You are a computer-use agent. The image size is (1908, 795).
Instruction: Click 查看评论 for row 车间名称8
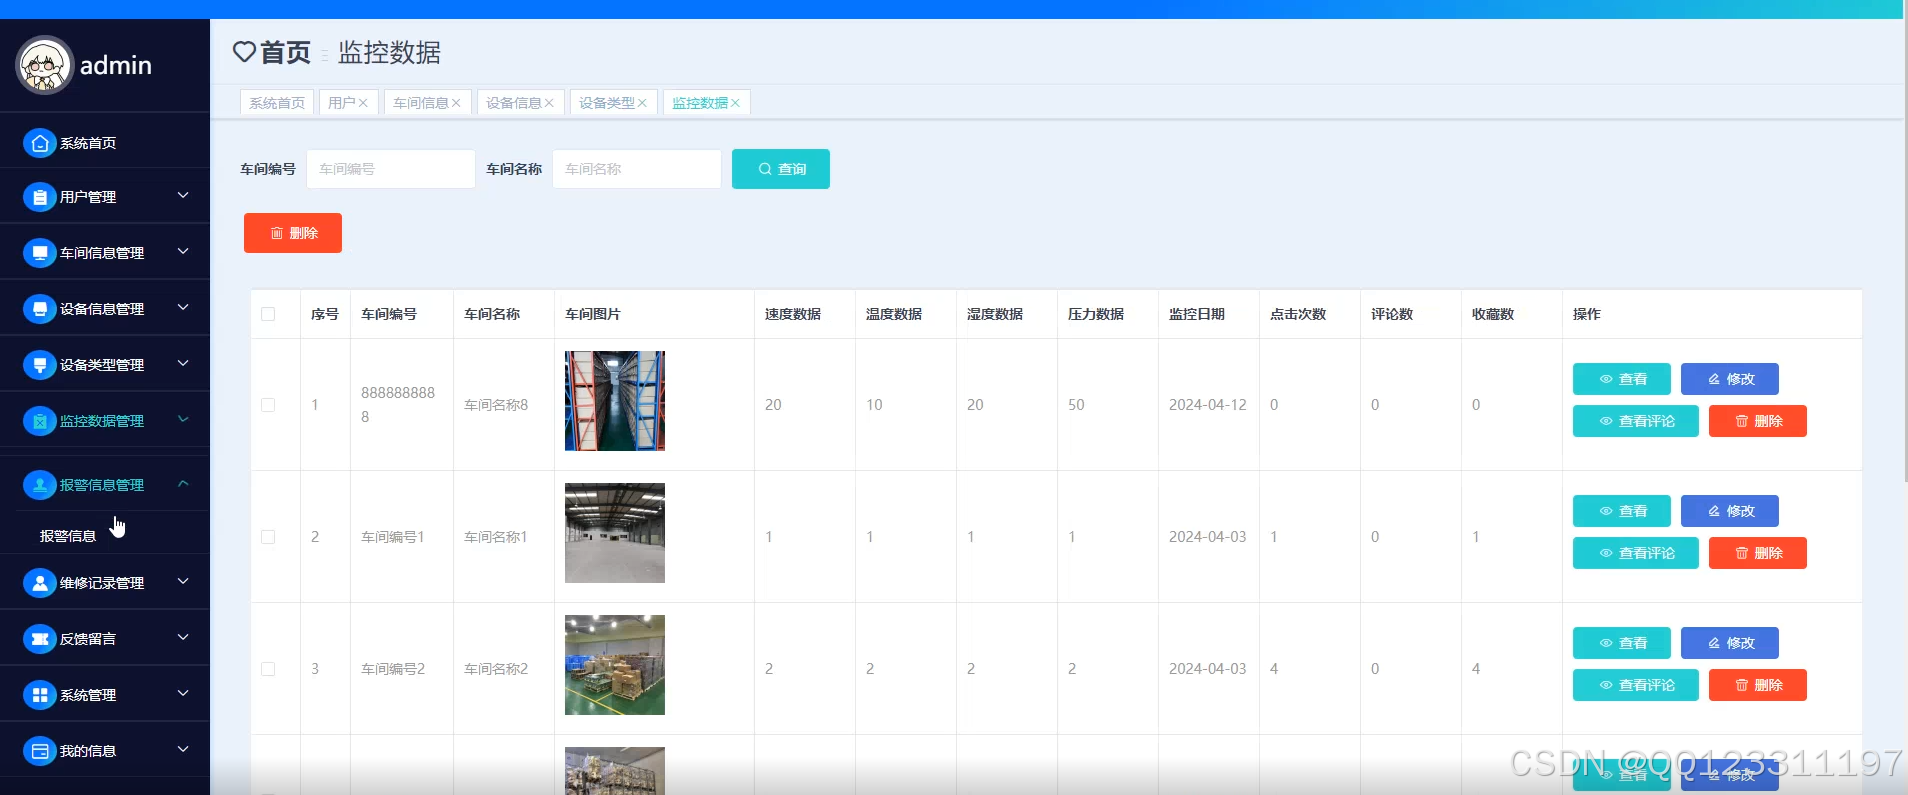(1636, 421)
